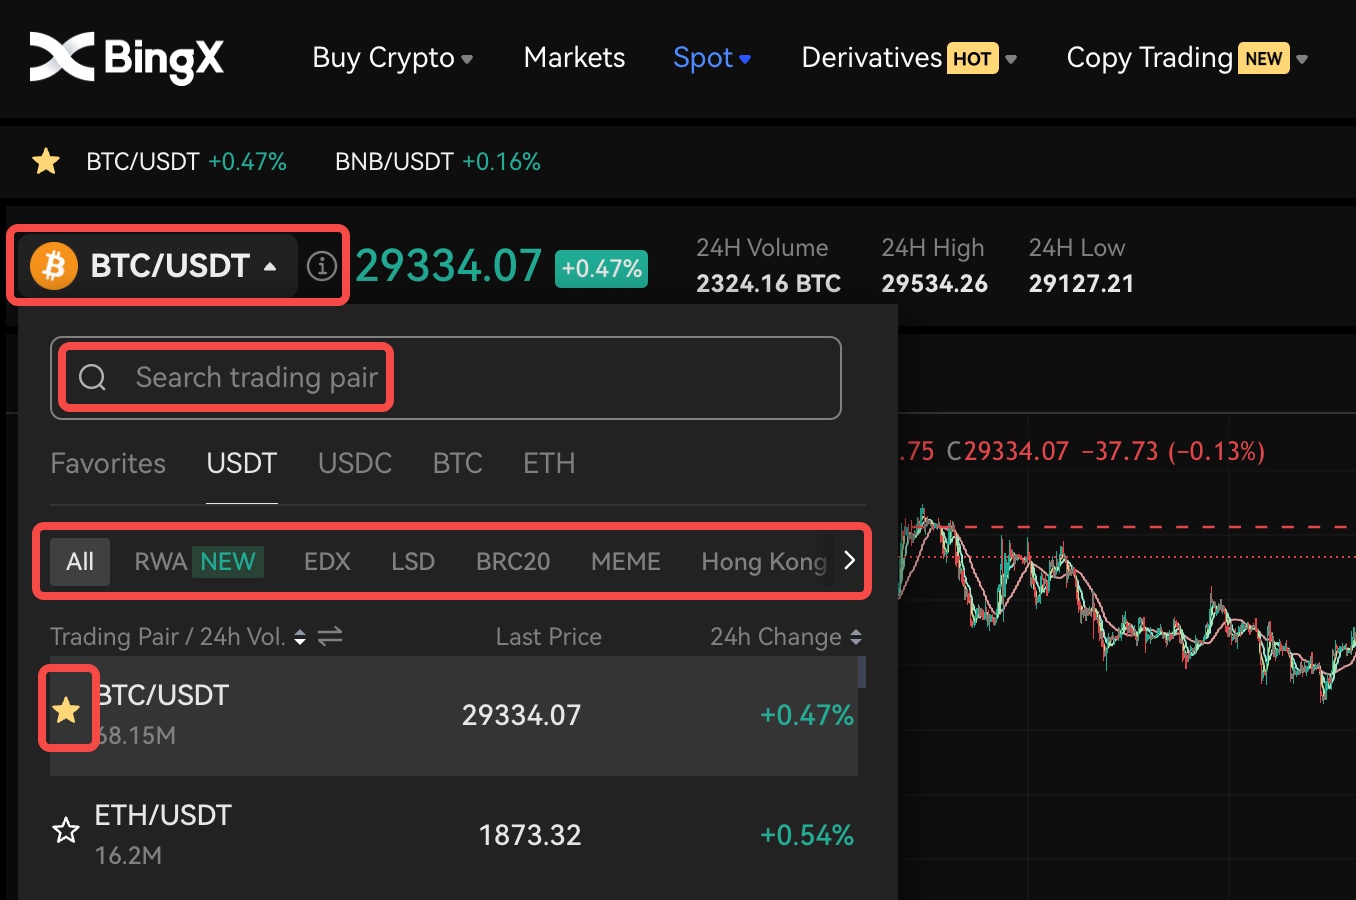Select the MEME category filter
Viewport: 1356px width, 900px height.
coord(625,561)
